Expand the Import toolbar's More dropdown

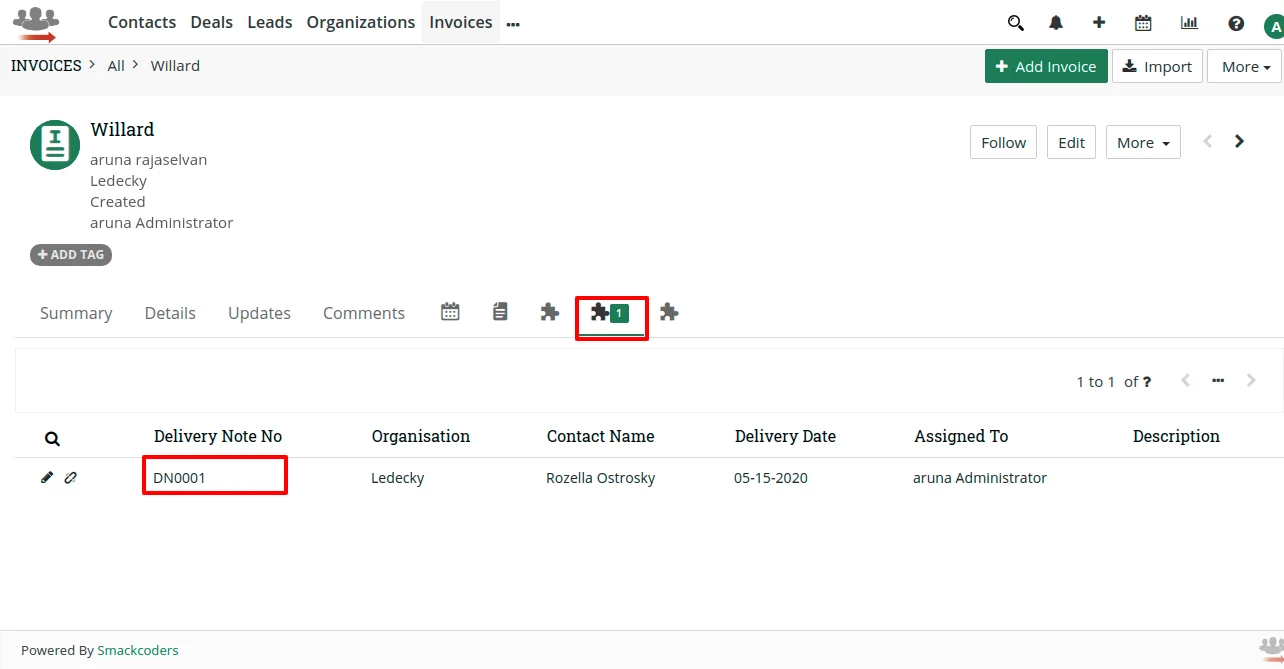(1243, 66)
